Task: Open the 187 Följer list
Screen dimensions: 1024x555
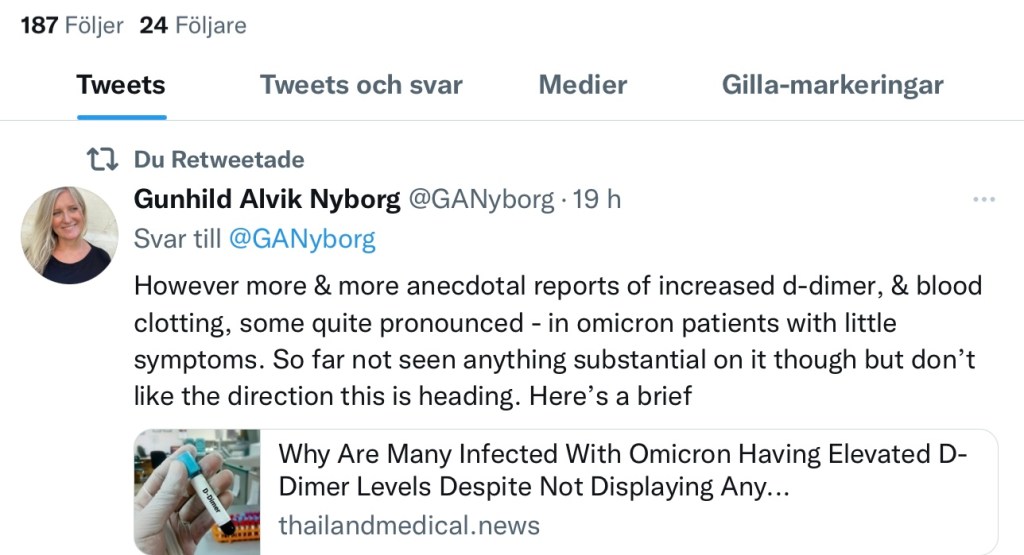Action: click(x=72, y=25)
